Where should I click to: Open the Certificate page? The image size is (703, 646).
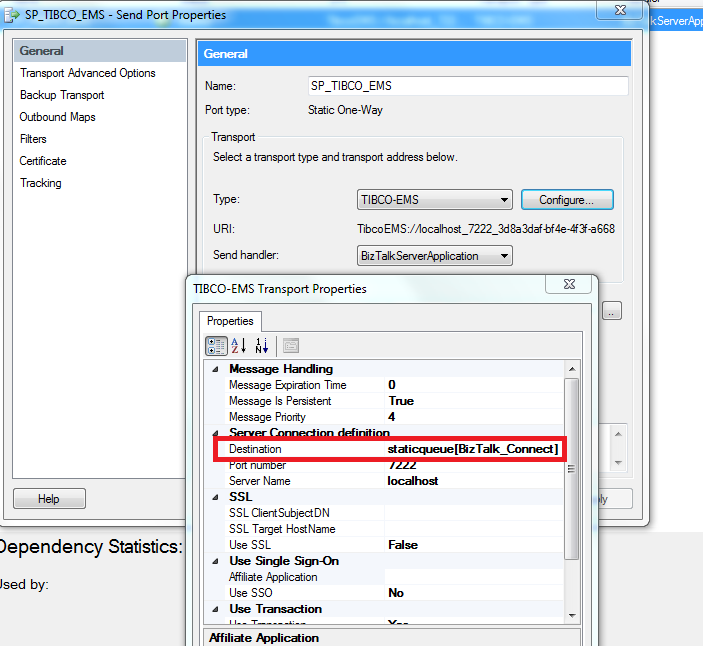point(43,161)
